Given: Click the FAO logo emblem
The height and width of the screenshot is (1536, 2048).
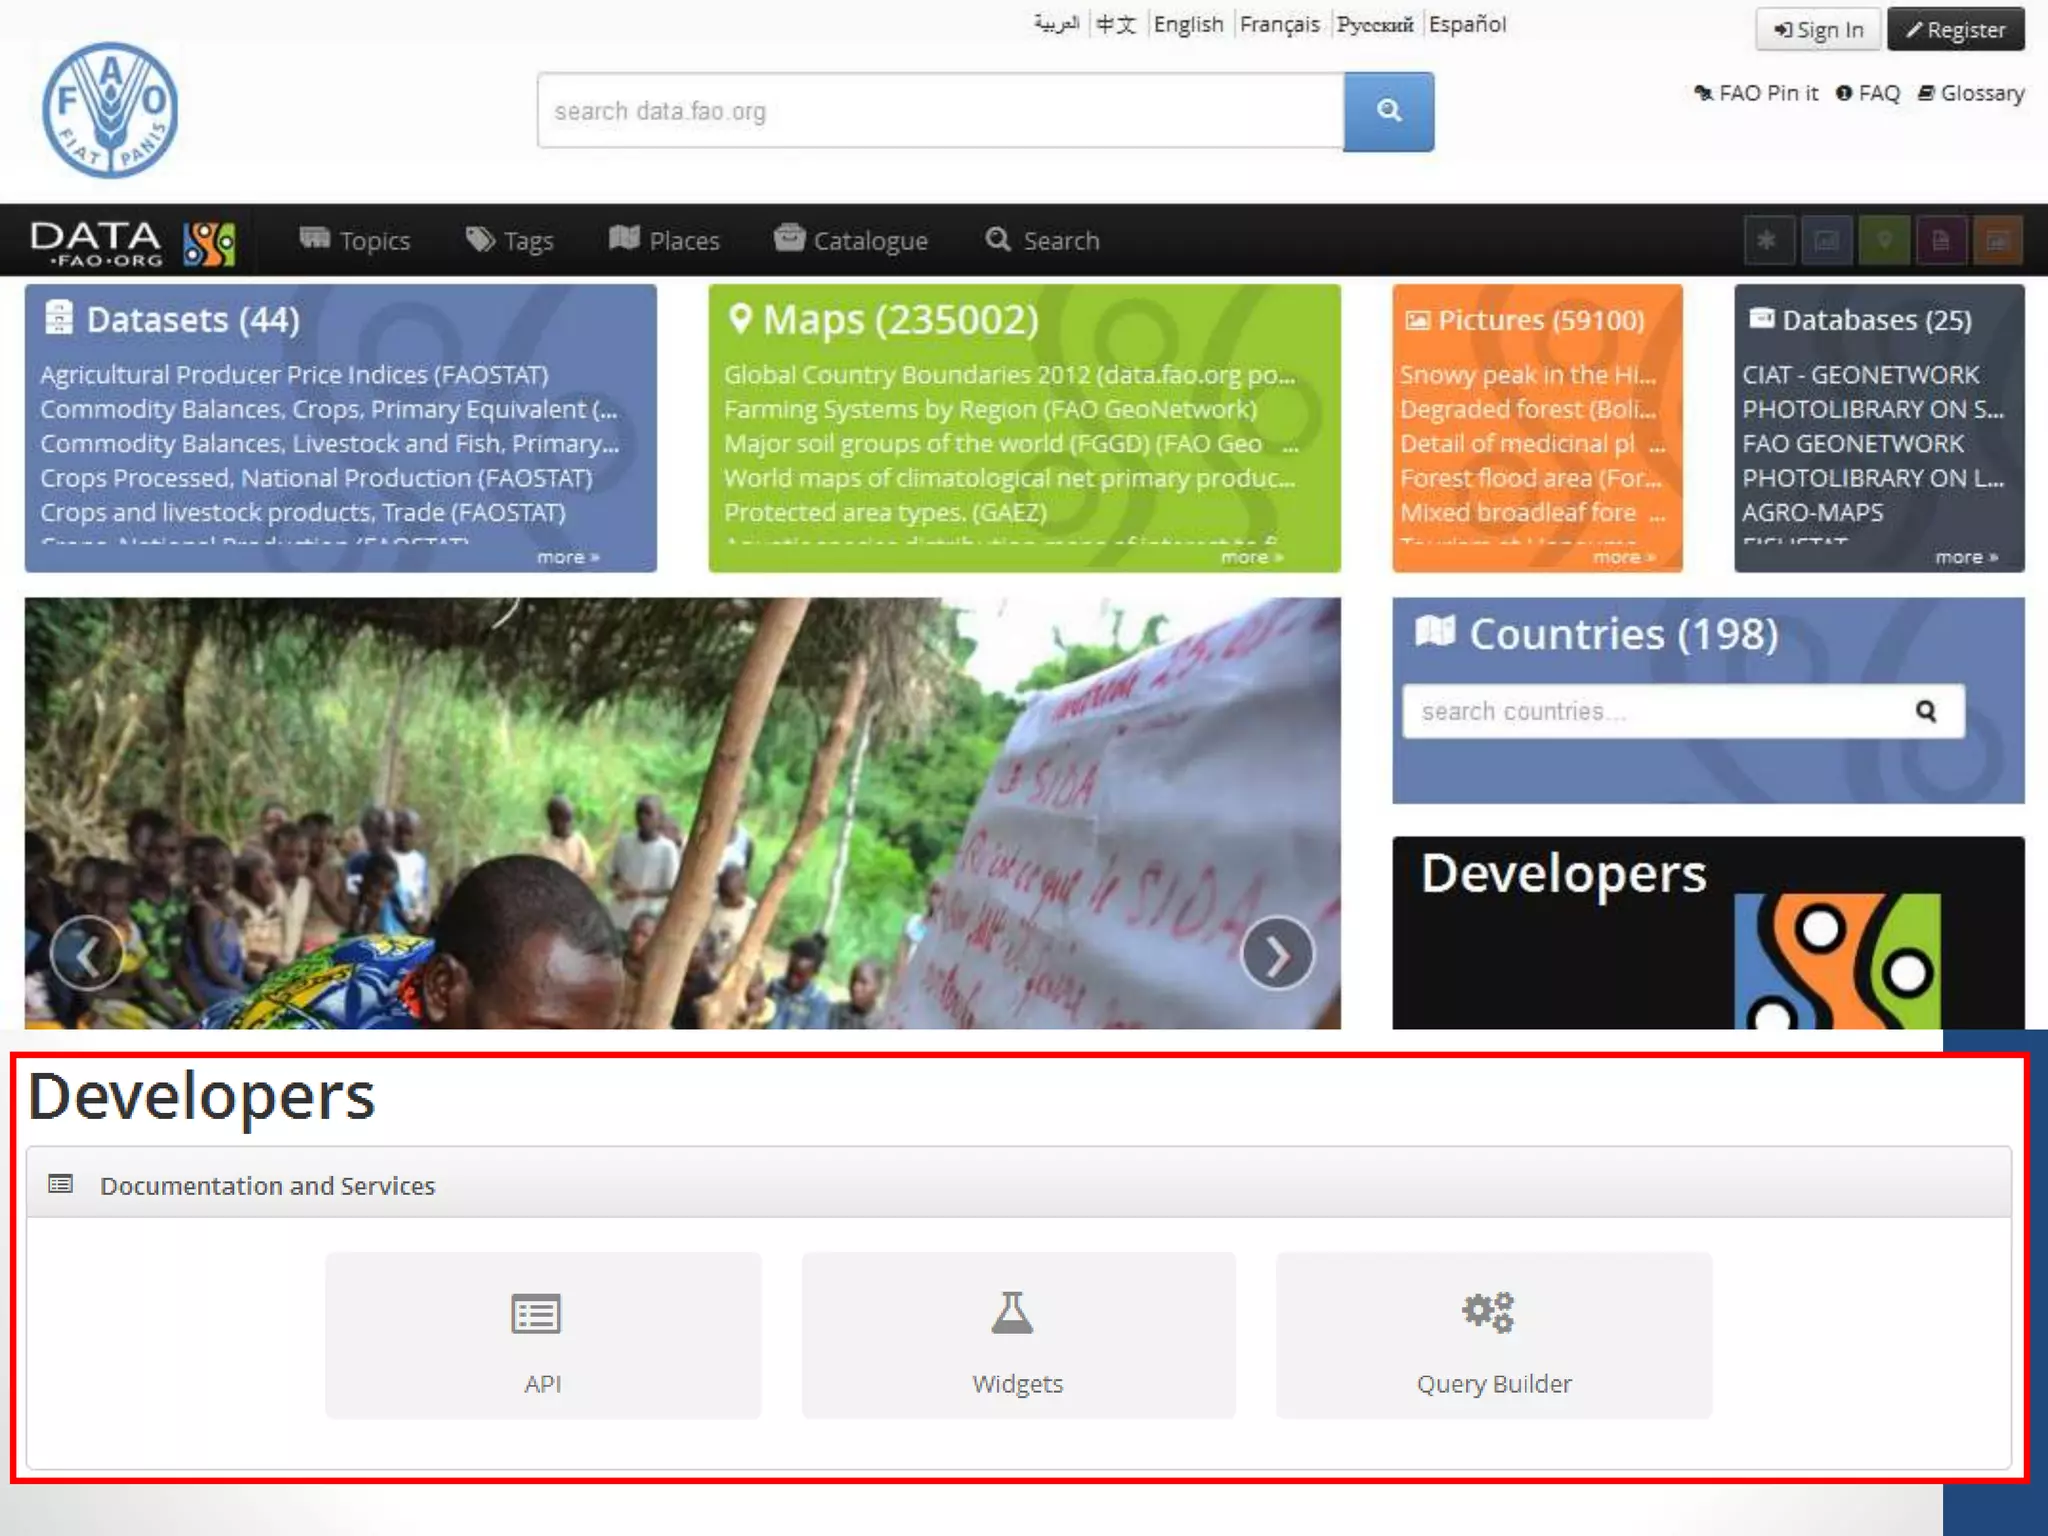Looking at the screenshot, I should 110,110.
